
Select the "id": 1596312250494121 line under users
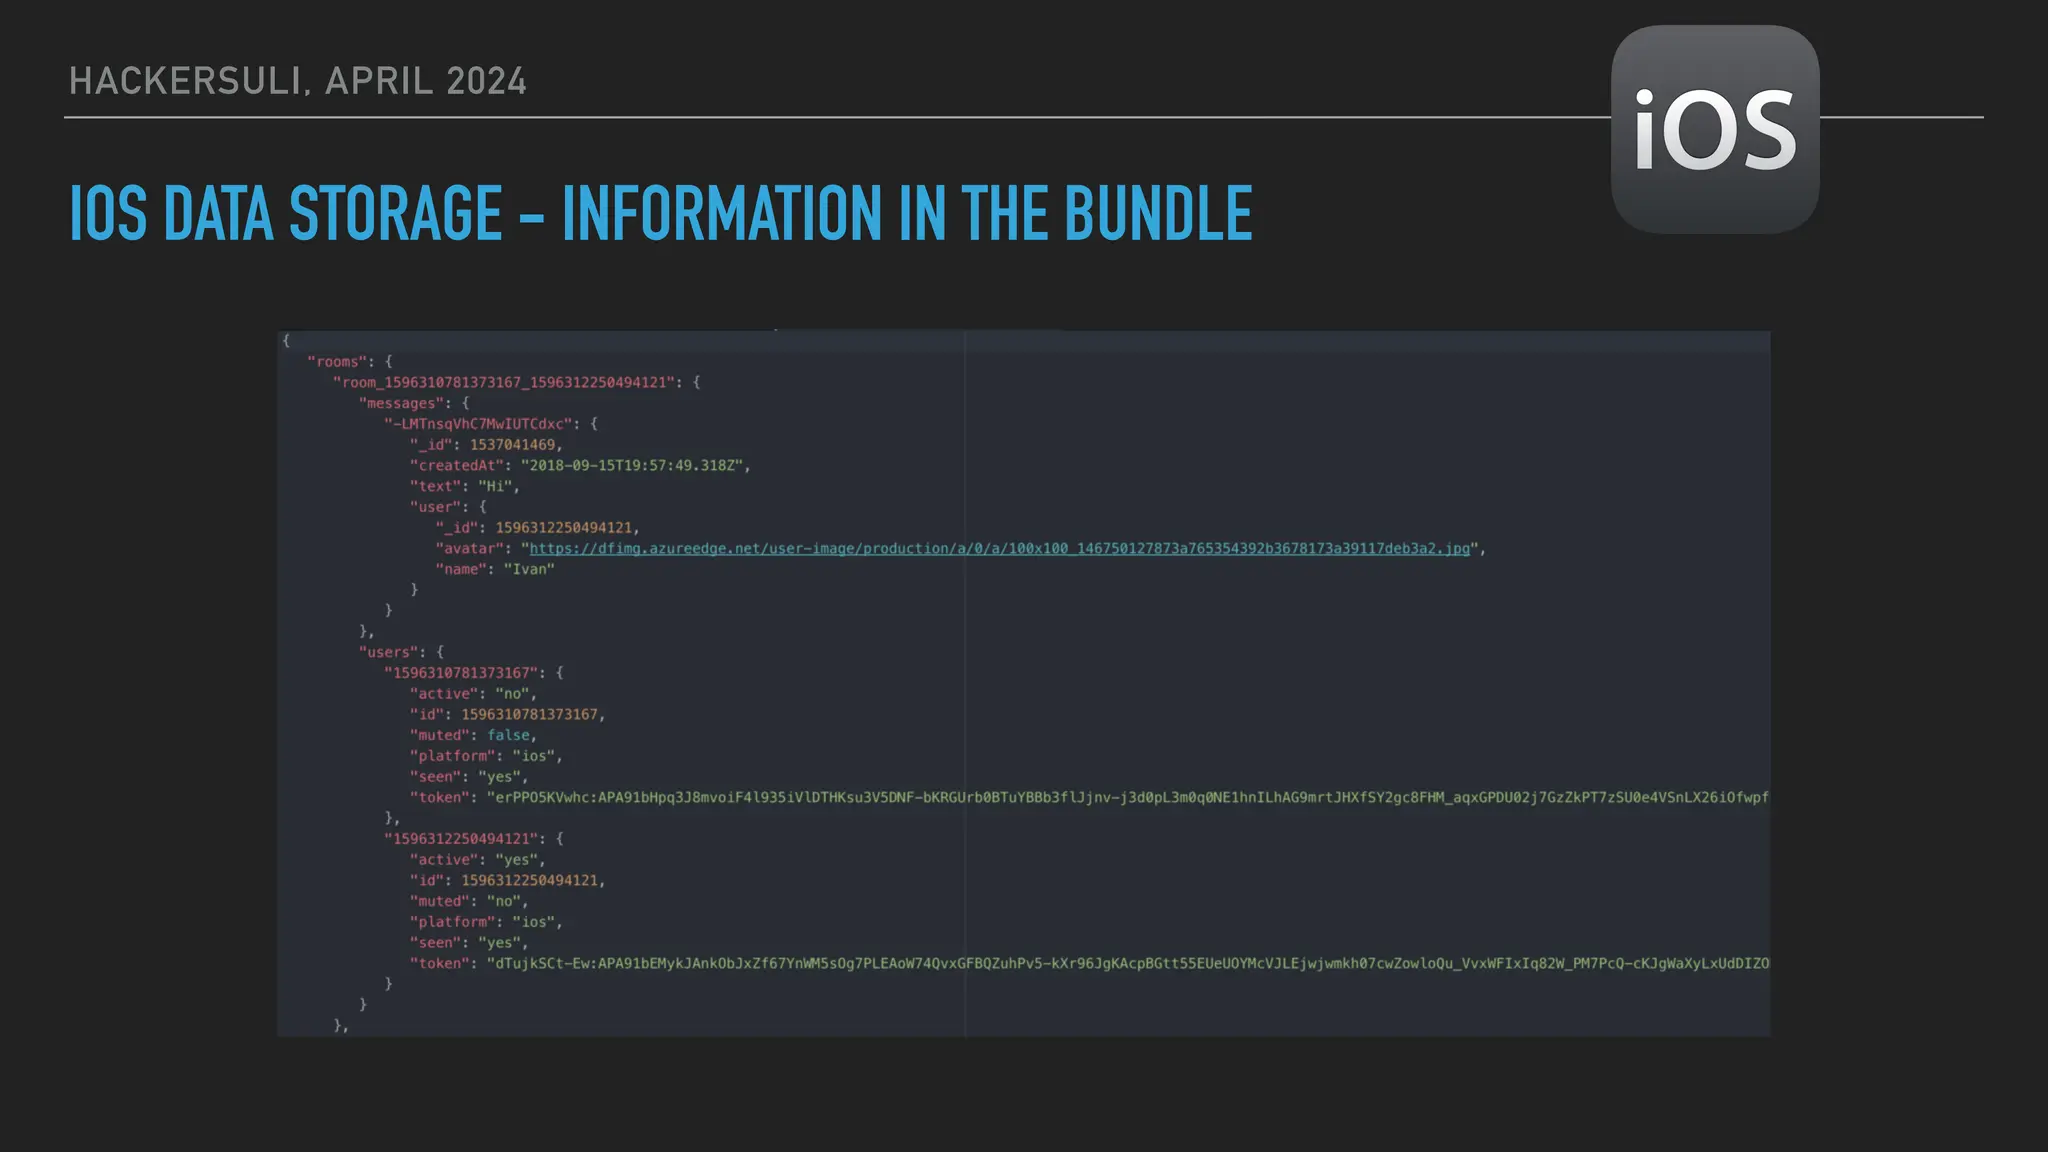click(x=507, y=880)
